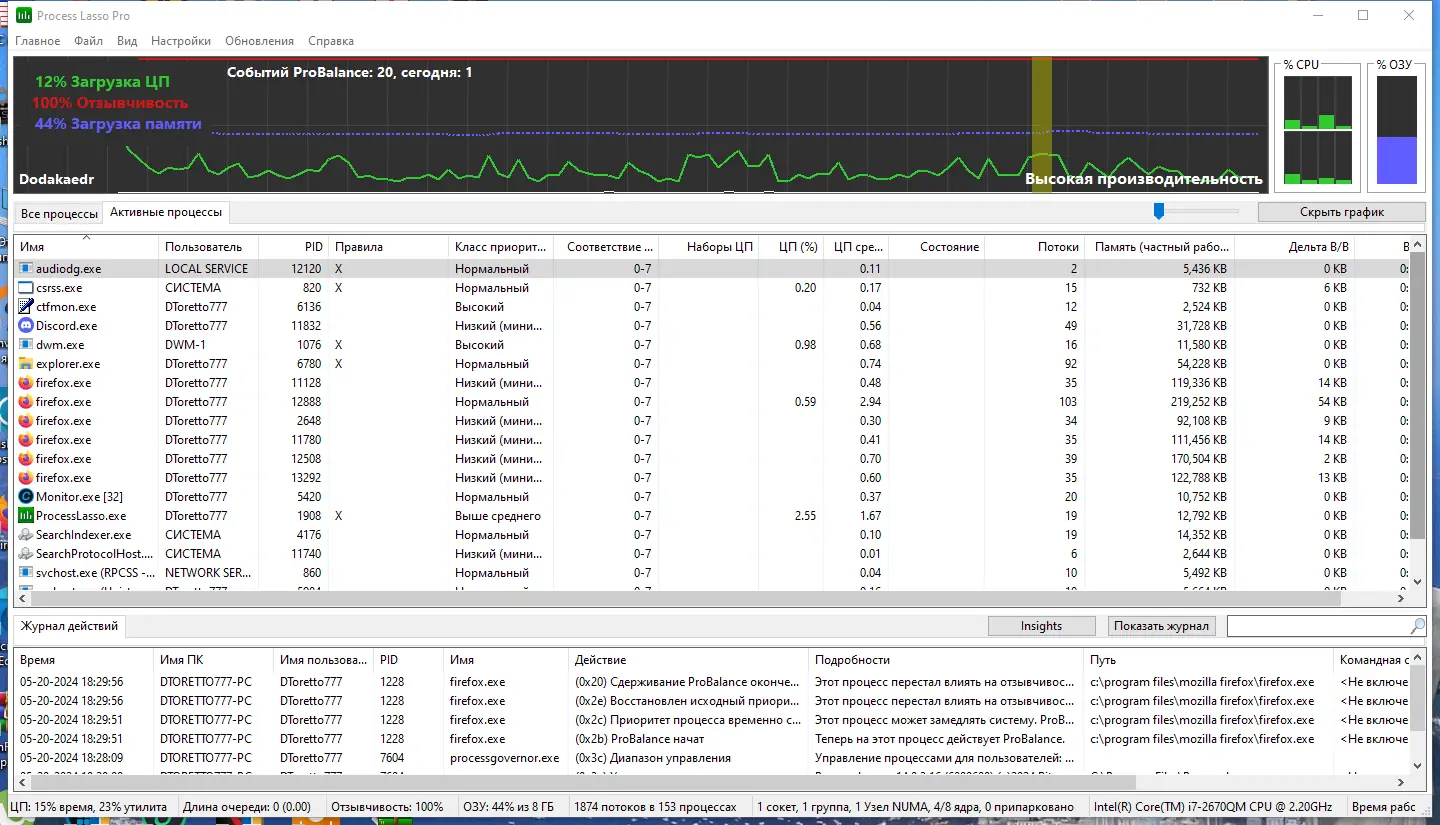Click the Скрыть график button
The image size is (1440, 825).
pos(1342,212)
